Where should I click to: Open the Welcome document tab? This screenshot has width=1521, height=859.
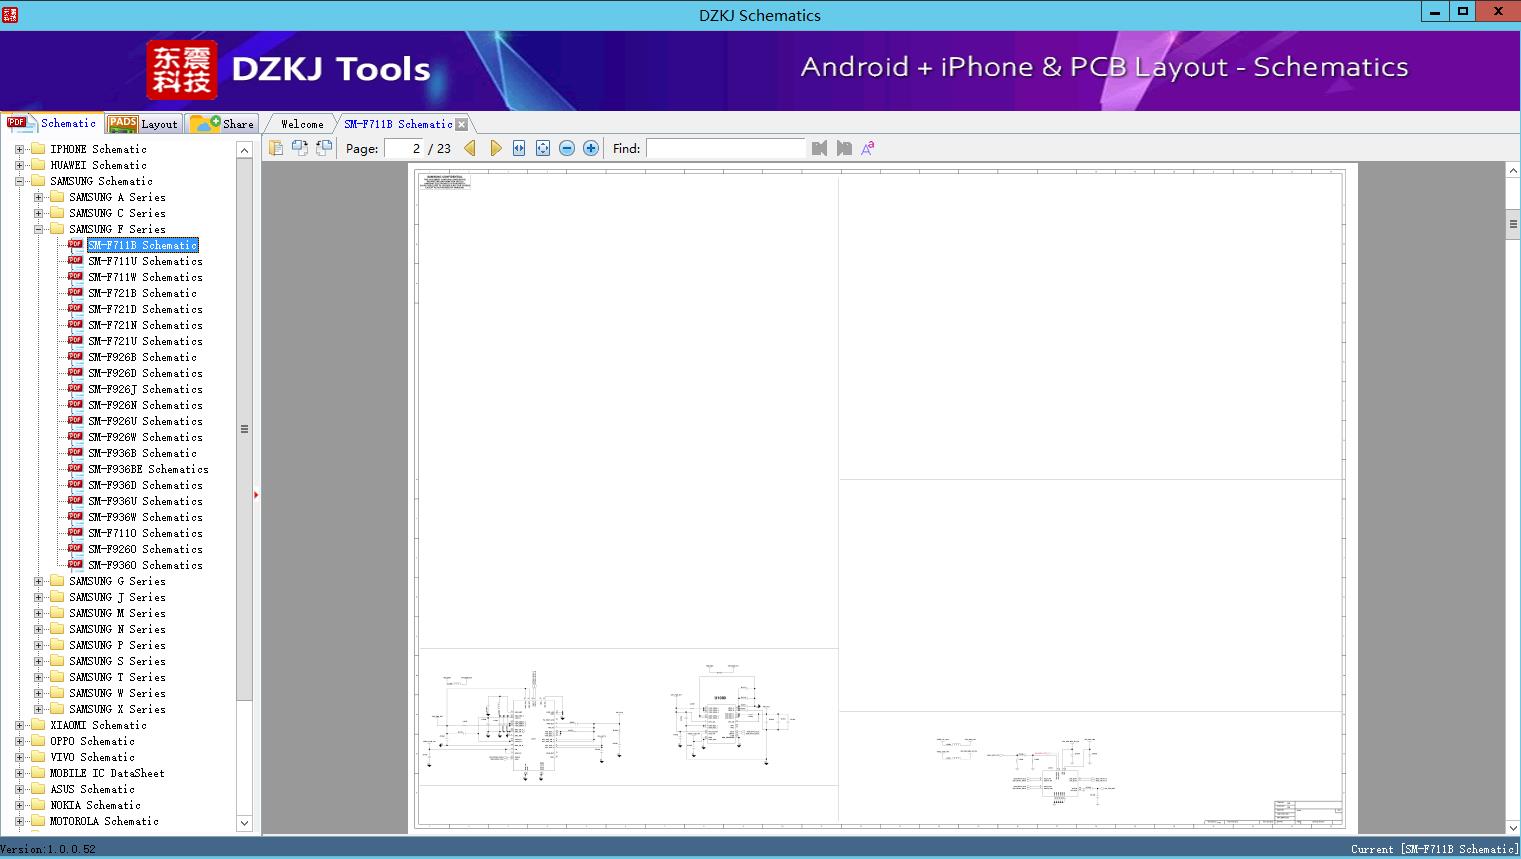302,124
